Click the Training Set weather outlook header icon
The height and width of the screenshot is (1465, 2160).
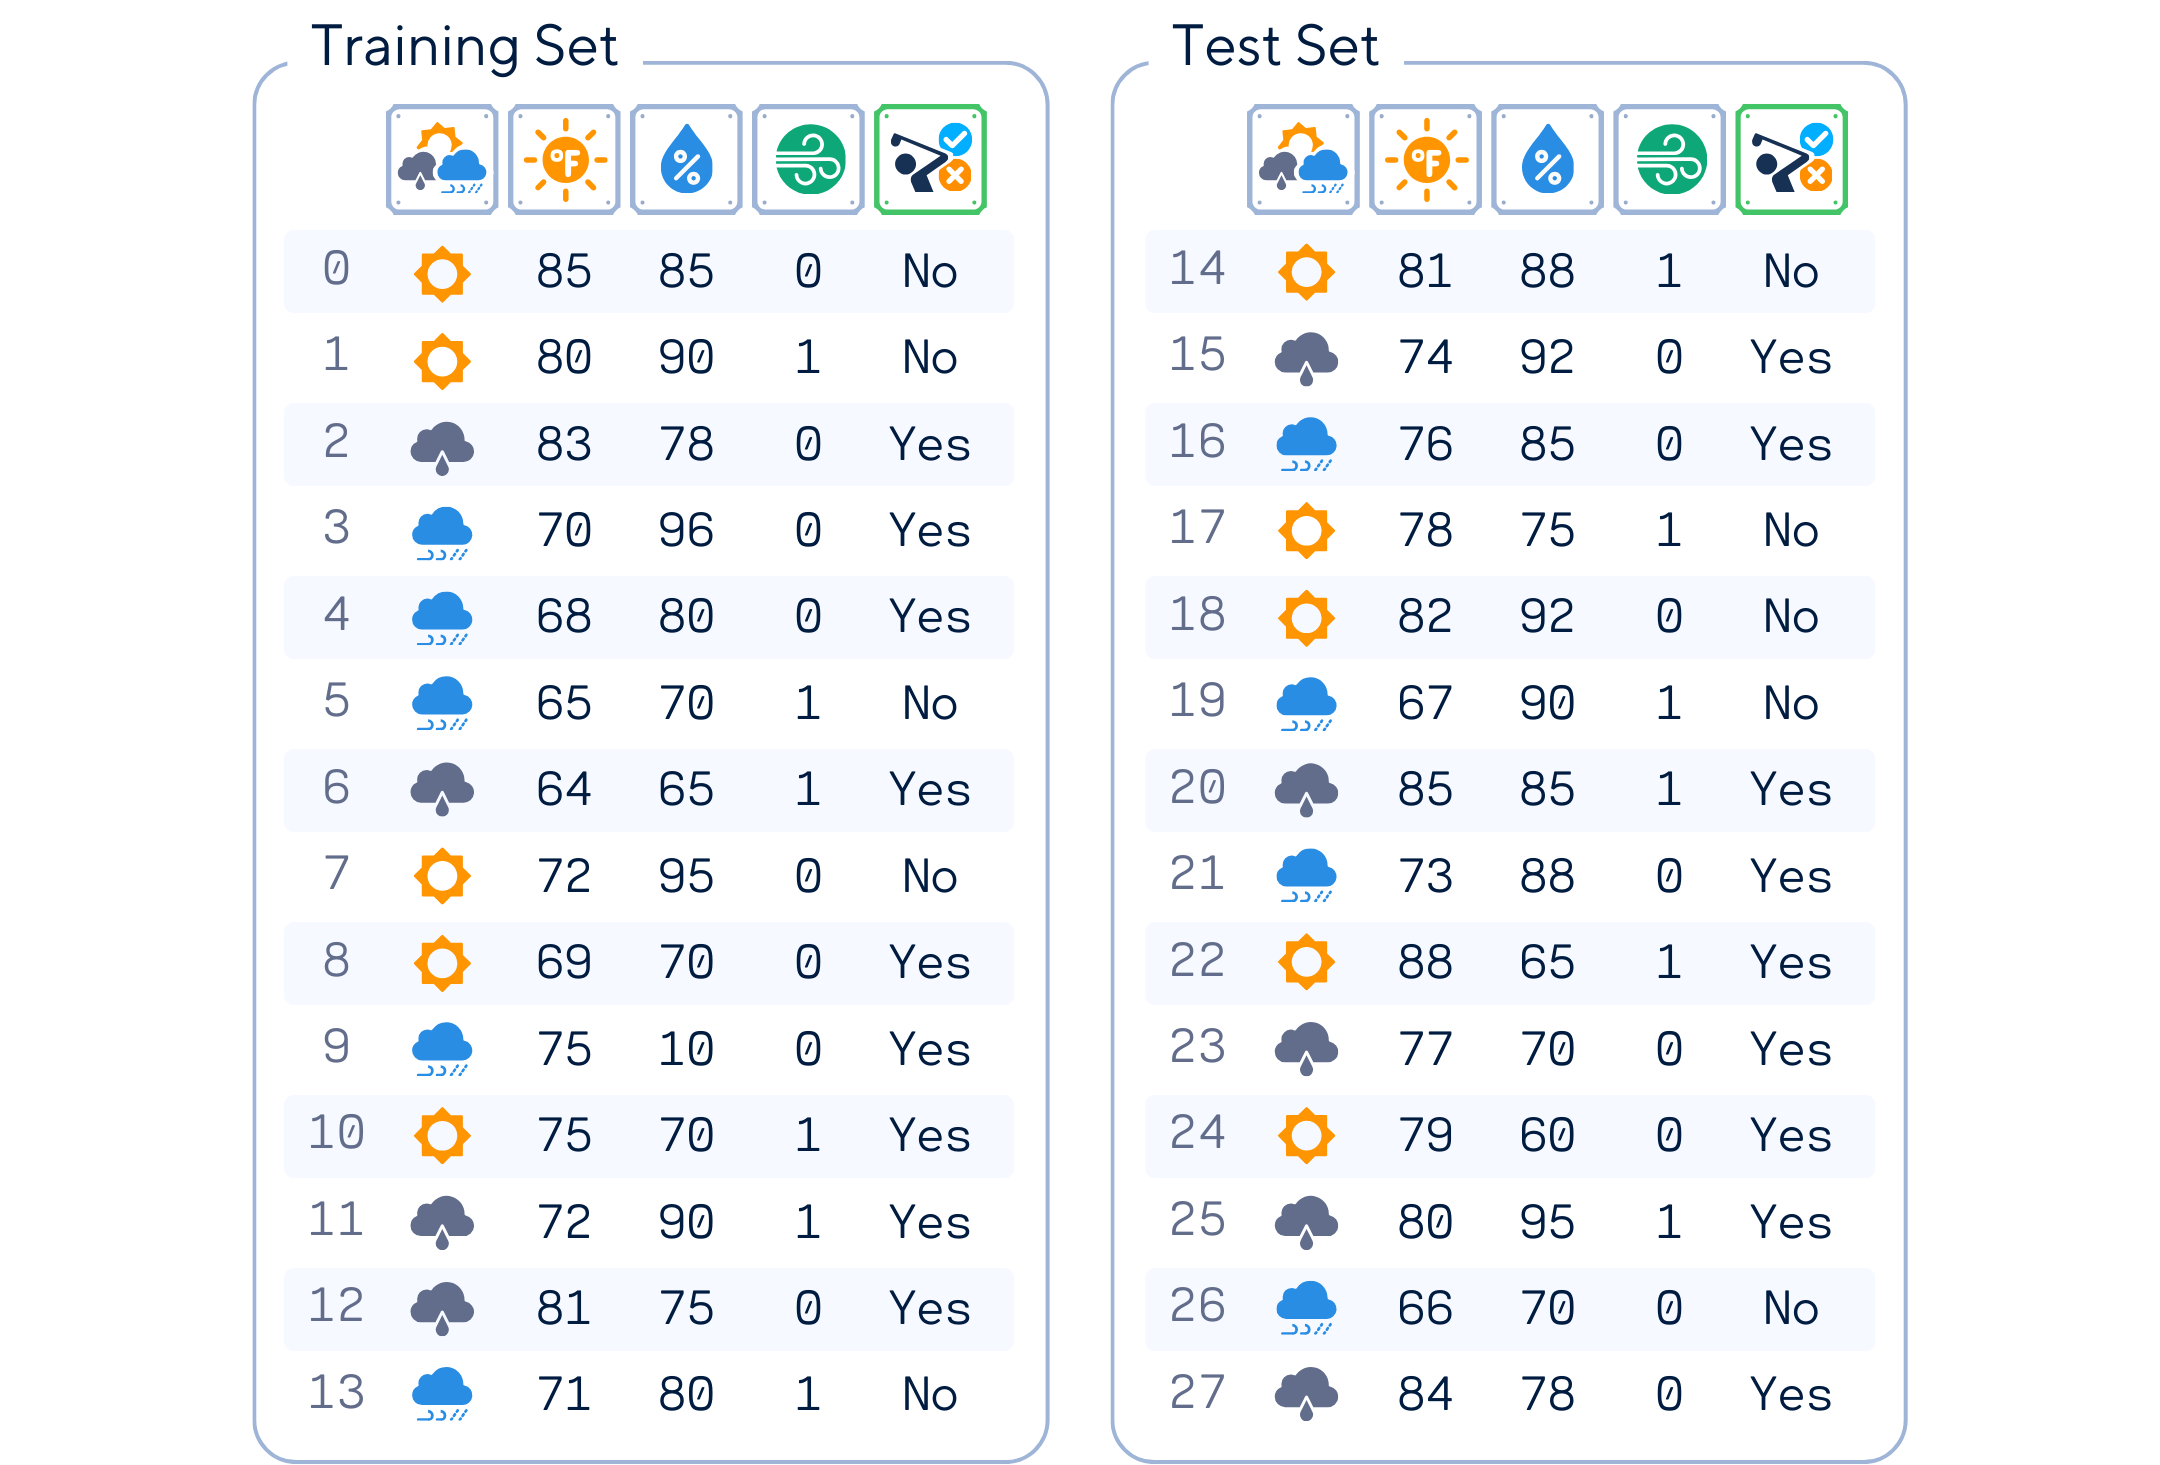[442, 160]
